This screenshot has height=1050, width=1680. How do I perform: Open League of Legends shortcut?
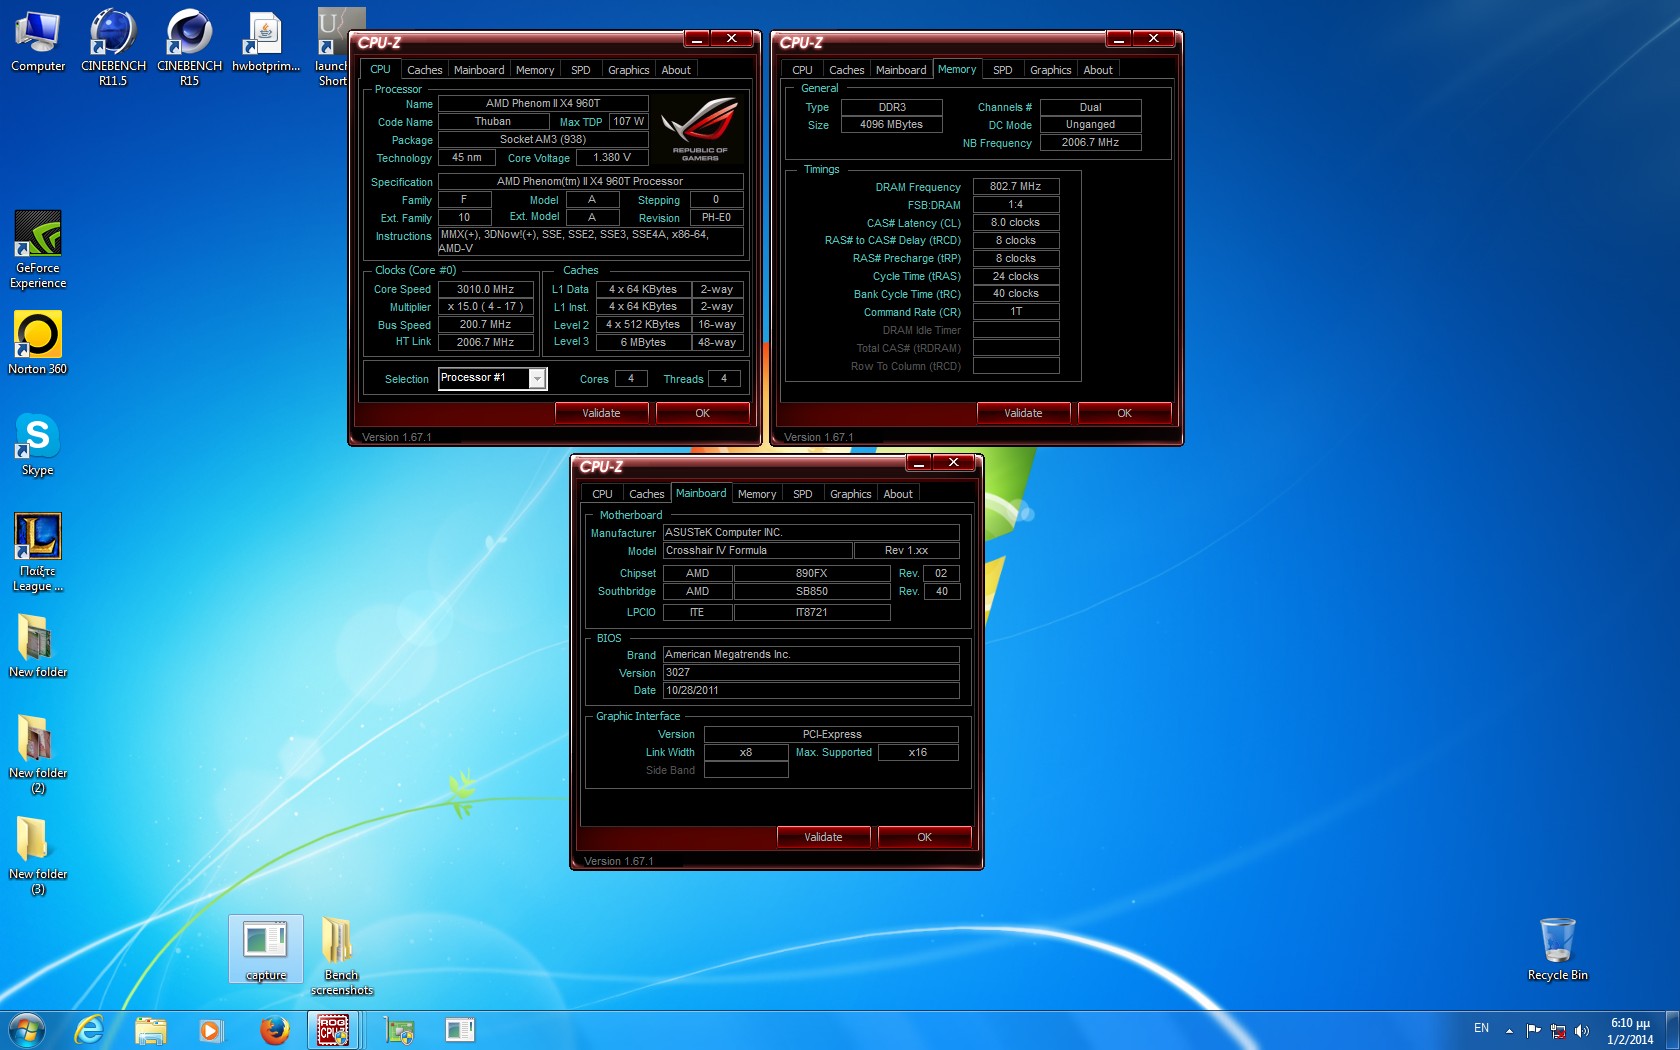38,552
